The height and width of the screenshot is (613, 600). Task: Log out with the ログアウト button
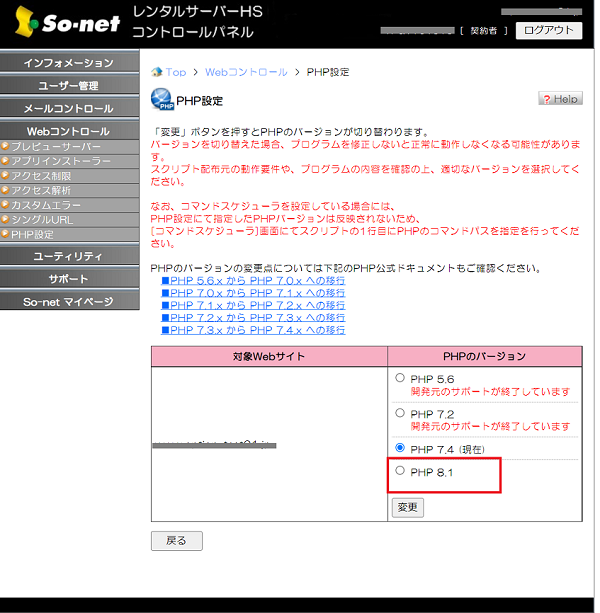click(x=549, y=30)
